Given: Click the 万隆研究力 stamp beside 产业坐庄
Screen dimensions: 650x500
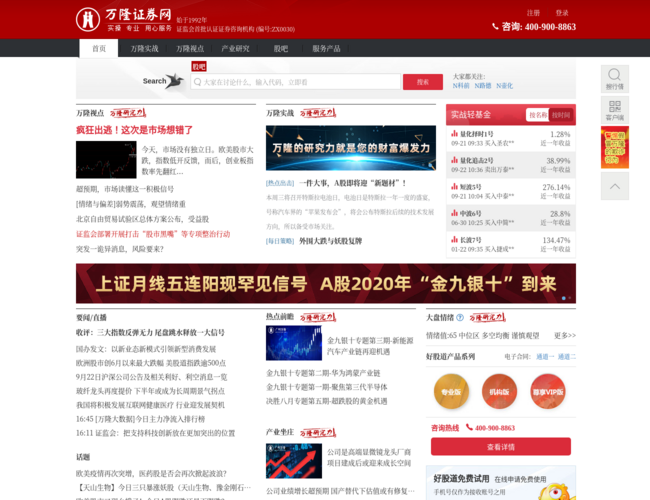Looking at the screenshot, I should point(318,432).
